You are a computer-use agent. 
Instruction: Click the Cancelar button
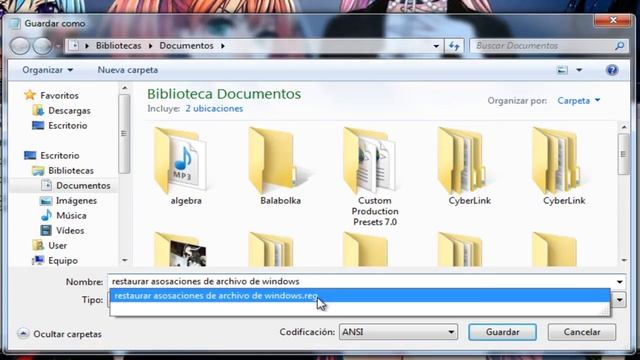click(x=582, y=332)
